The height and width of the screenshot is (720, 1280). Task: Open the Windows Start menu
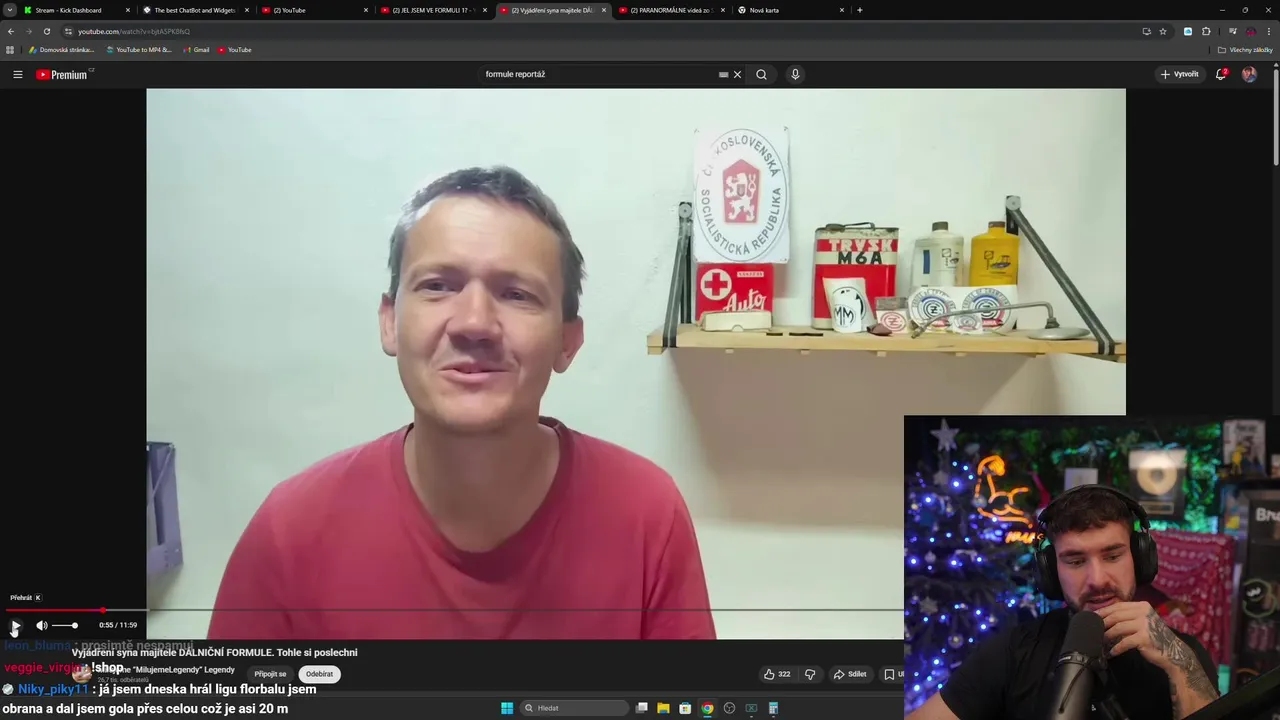(507, 708)
